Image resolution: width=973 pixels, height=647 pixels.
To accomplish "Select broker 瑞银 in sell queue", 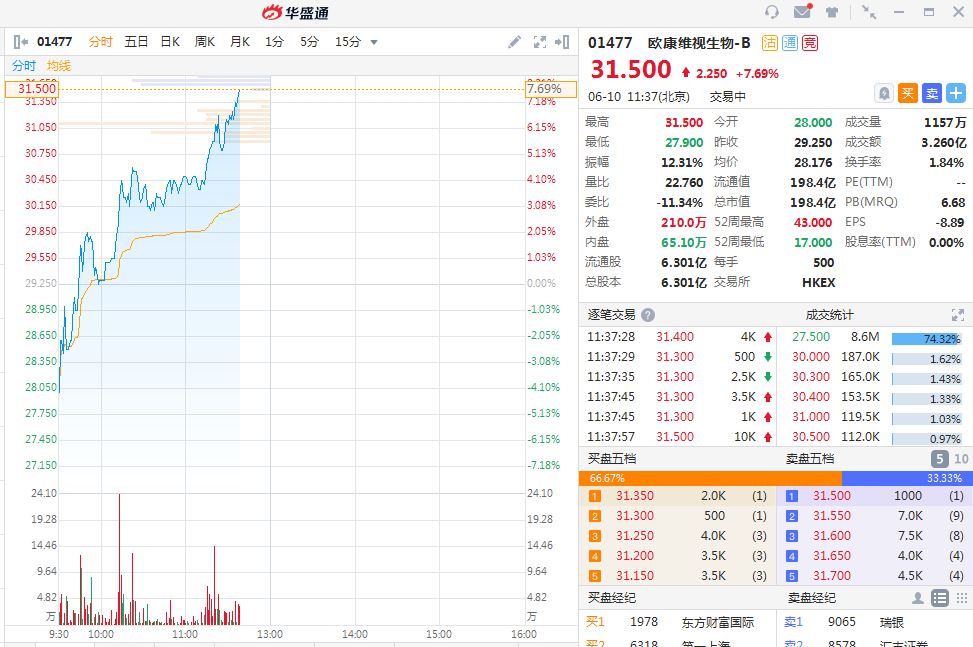I will click(x=892, y=622).
